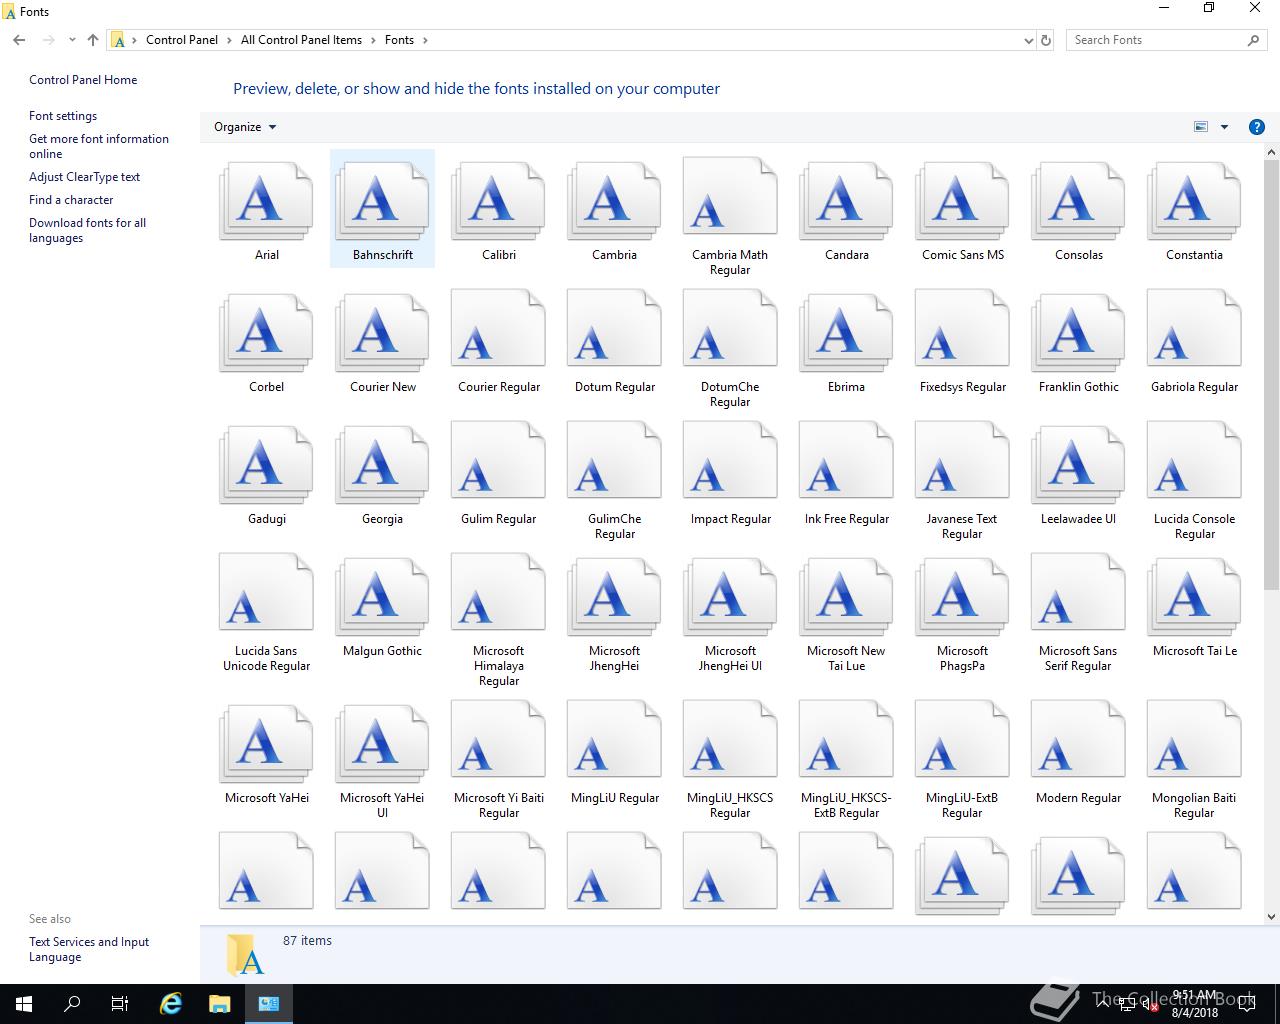This screenshot has height=1024, width=1280.
Task: Select the Microsoft JhengHei UI font
Action: (x=730, y=595)
